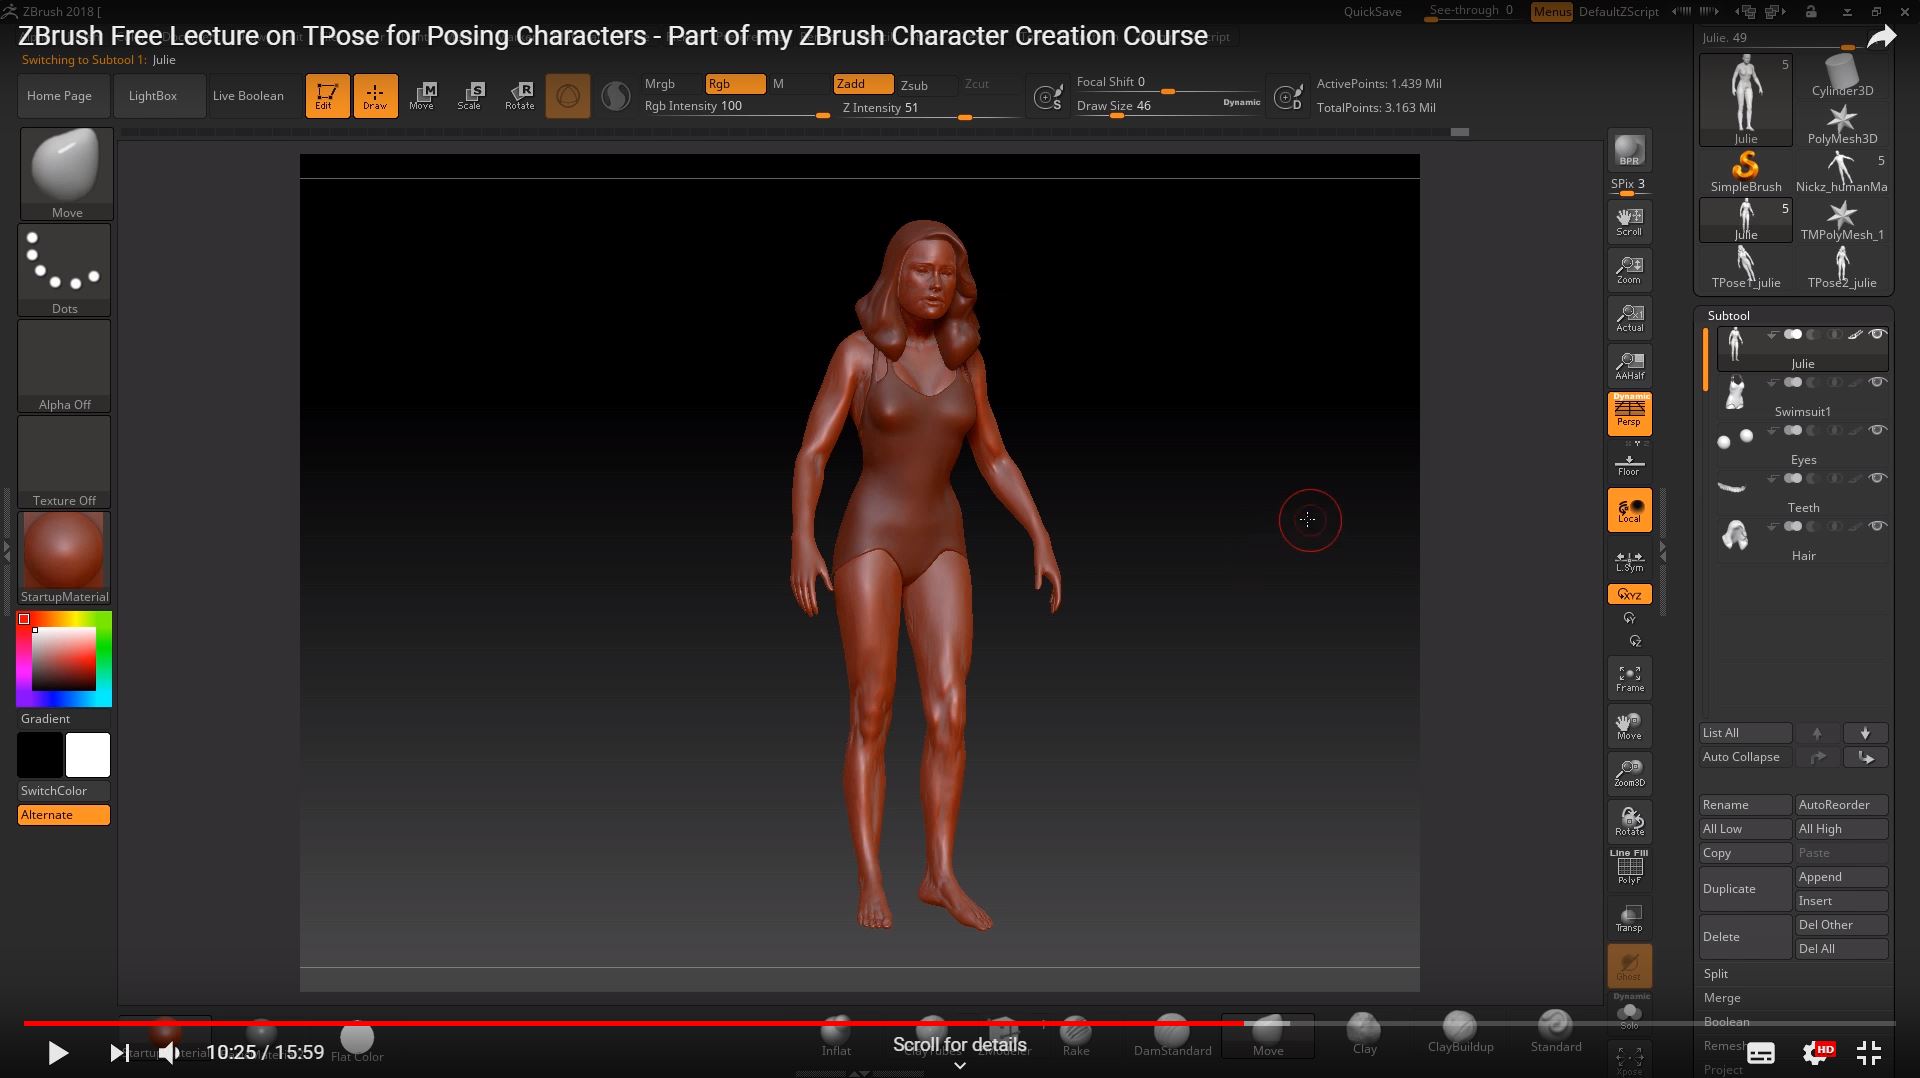This screenshot has height=1078, width=1920.
Task: Toggle PolyF line fill display
Action: [x=1629, y=867]
